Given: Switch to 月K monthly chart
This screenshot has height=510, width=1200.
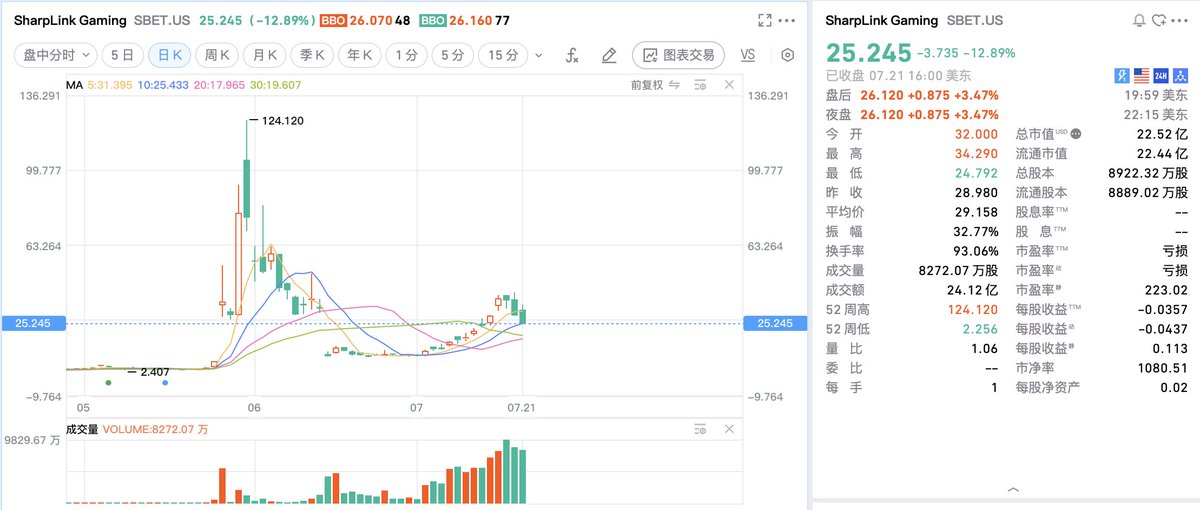Looking at the screenshot, I should 264,56.
